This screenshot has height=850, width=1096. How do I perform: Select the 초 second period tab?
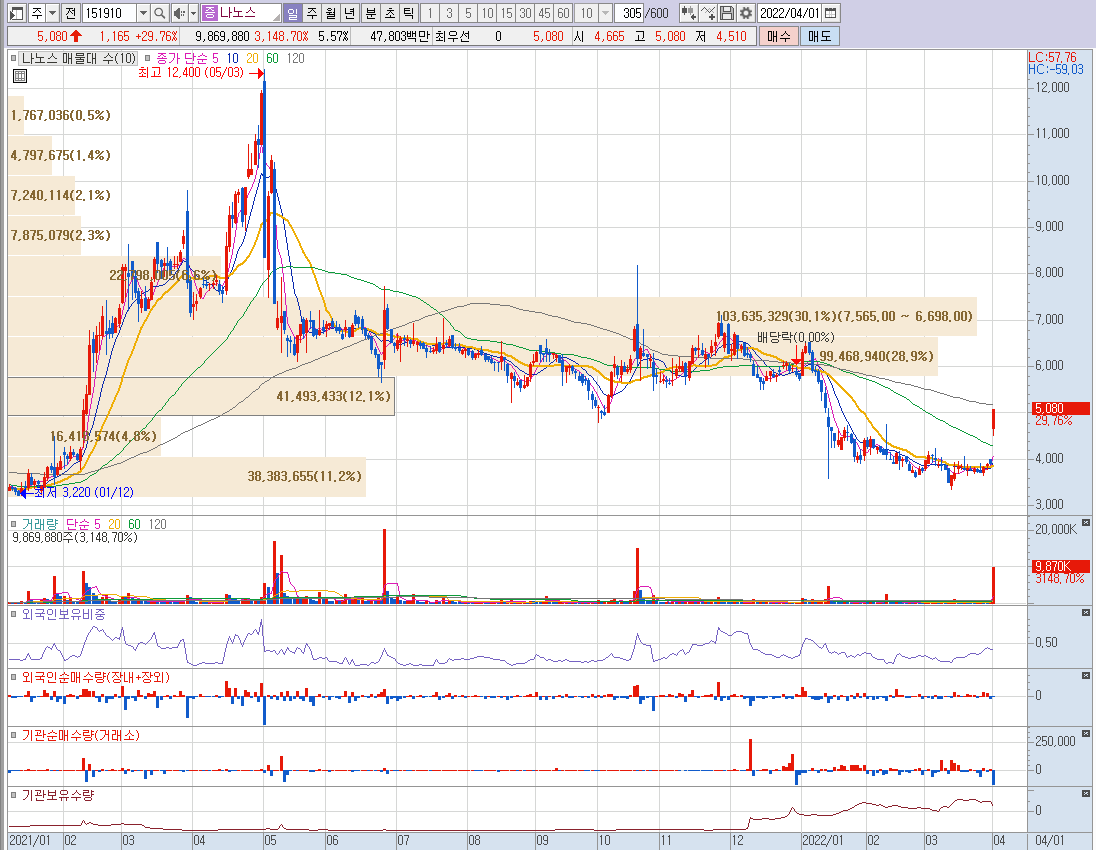pyautogui.click(x=389, y=13)
